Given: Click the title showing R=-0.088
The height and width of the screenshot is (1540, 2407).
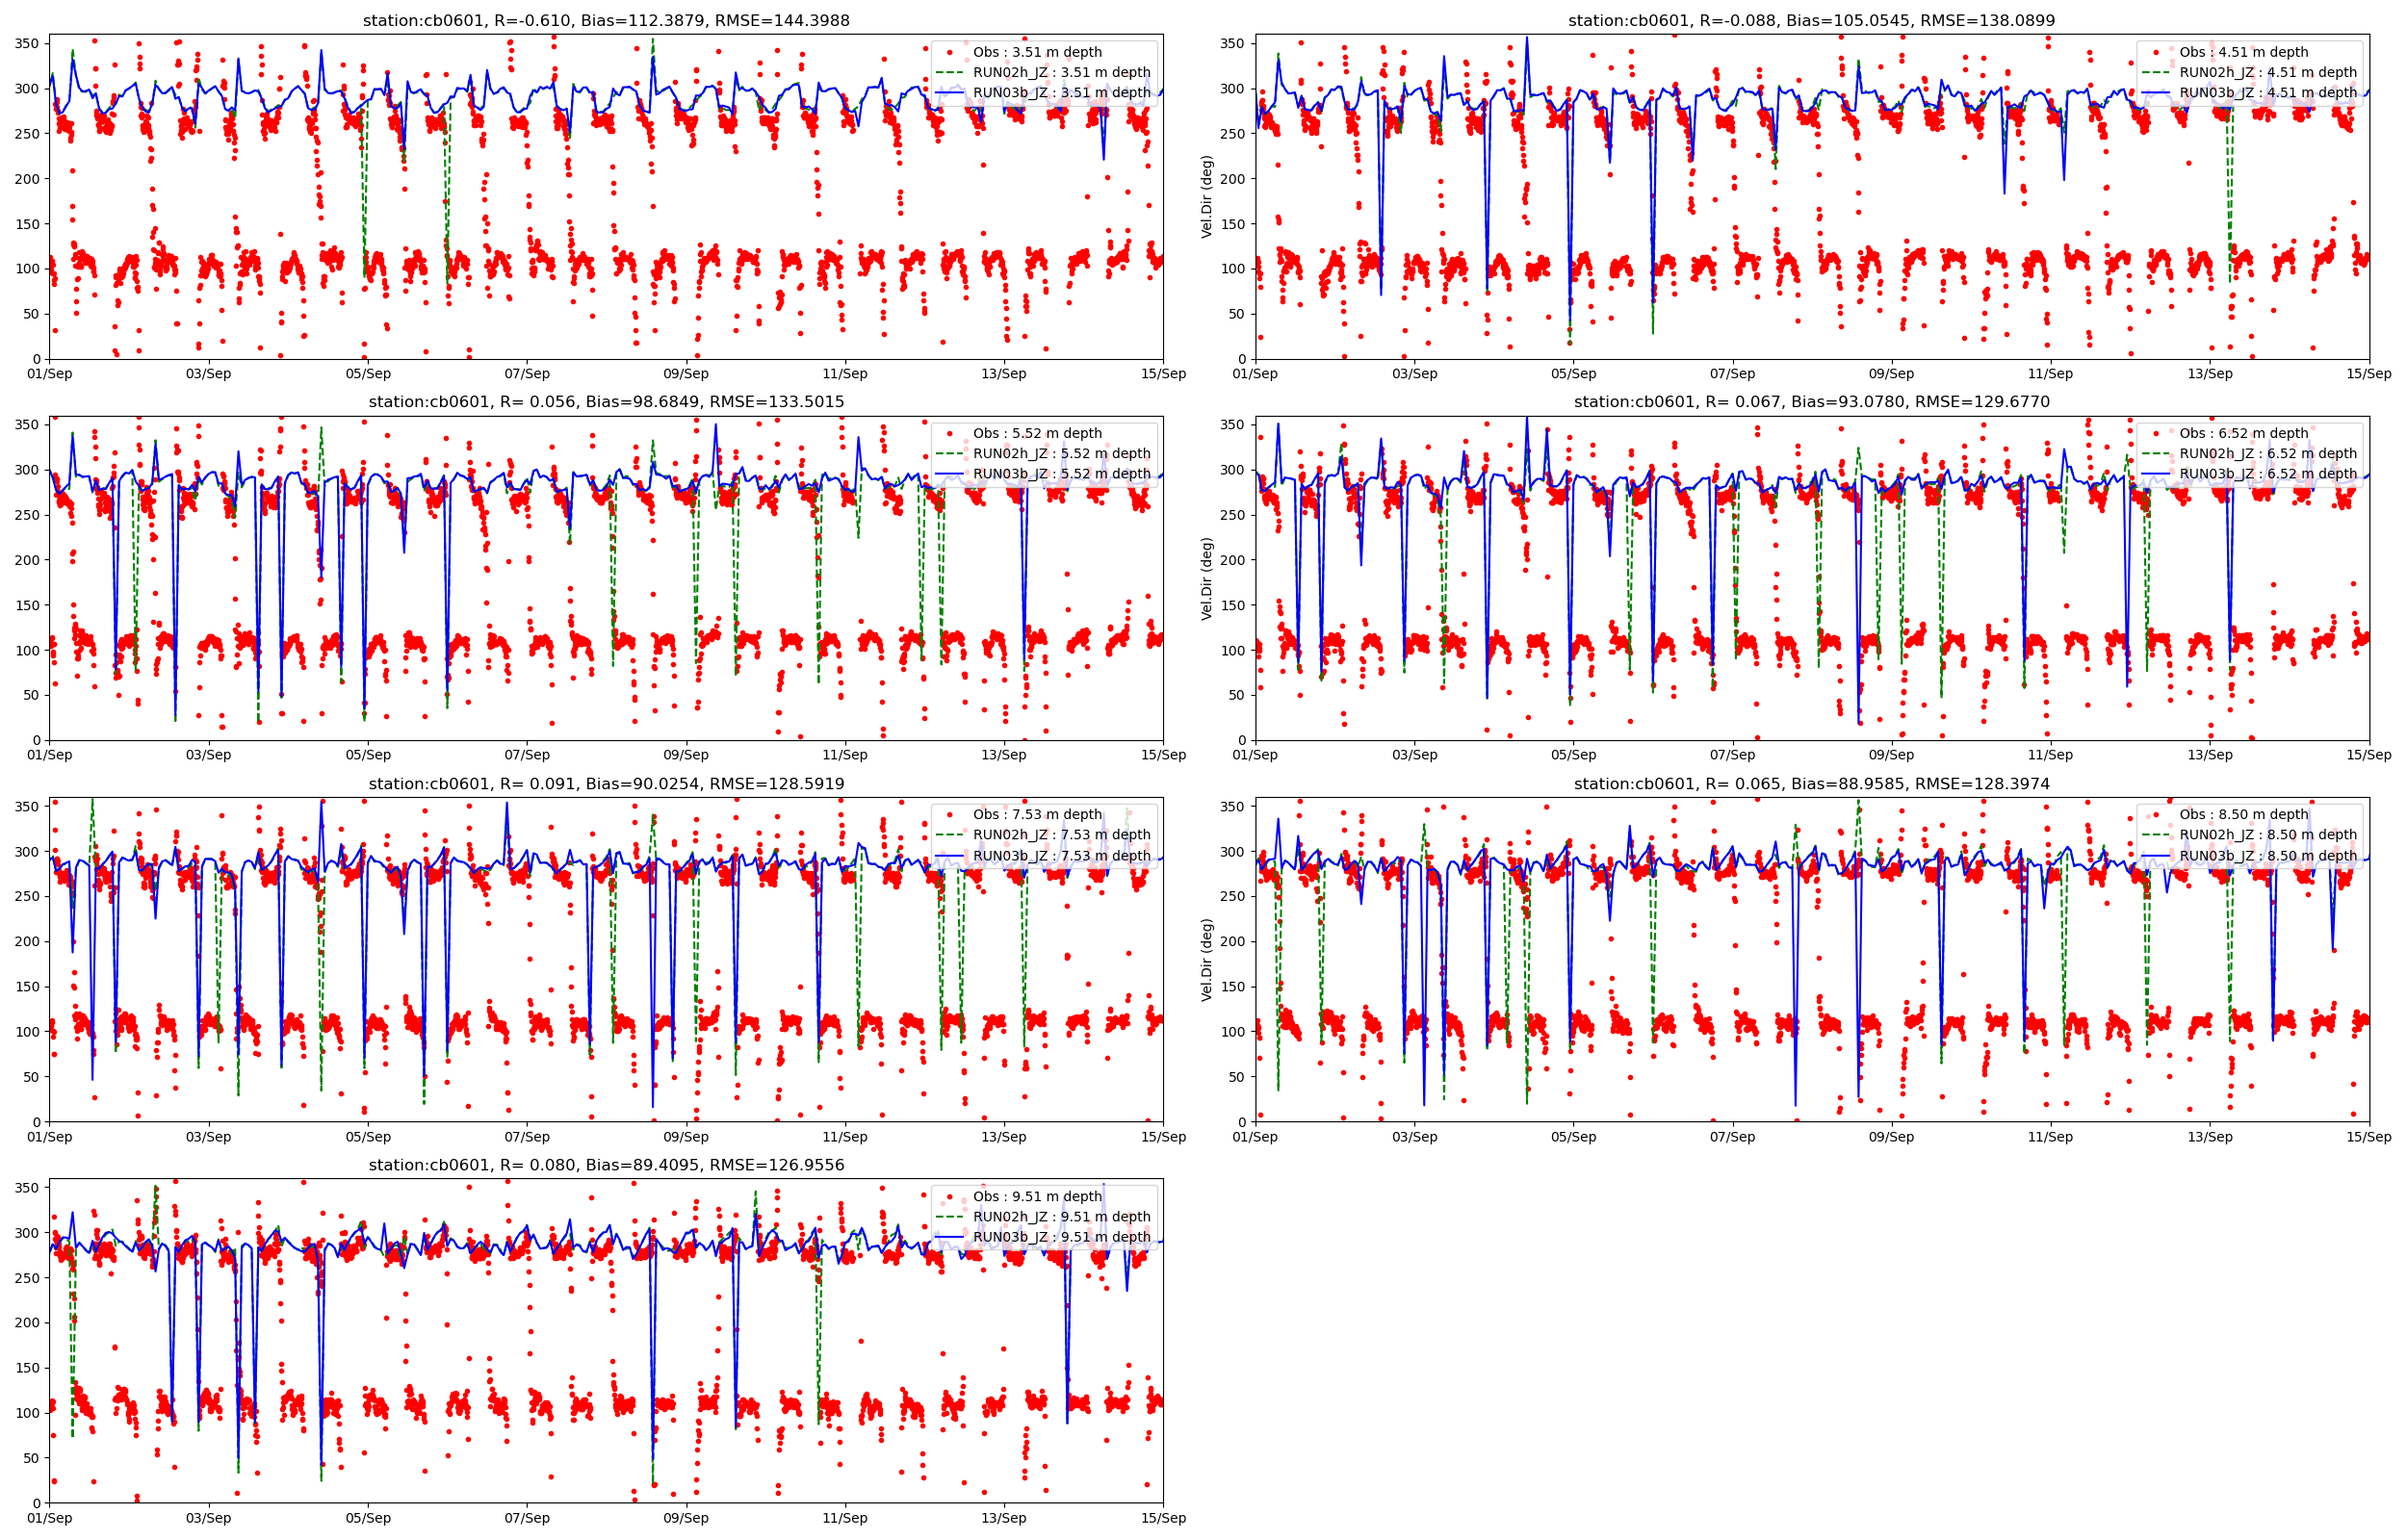Looking at the screenshot, I should (x=1811, y=20).
